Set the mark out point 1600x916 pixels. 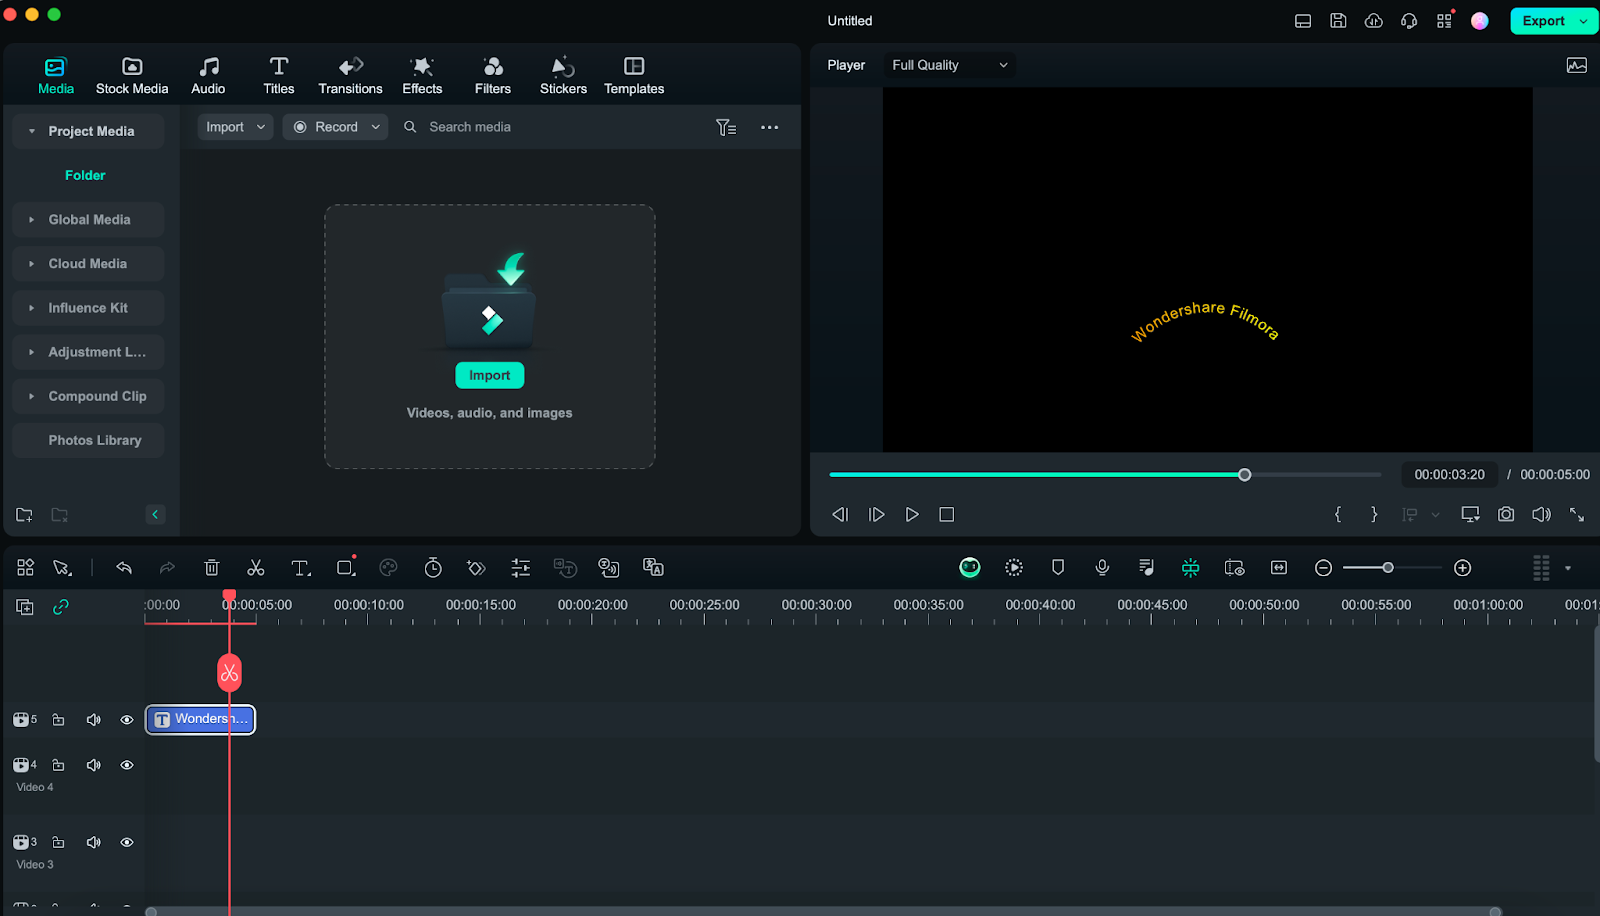(x=1374, y=514)
